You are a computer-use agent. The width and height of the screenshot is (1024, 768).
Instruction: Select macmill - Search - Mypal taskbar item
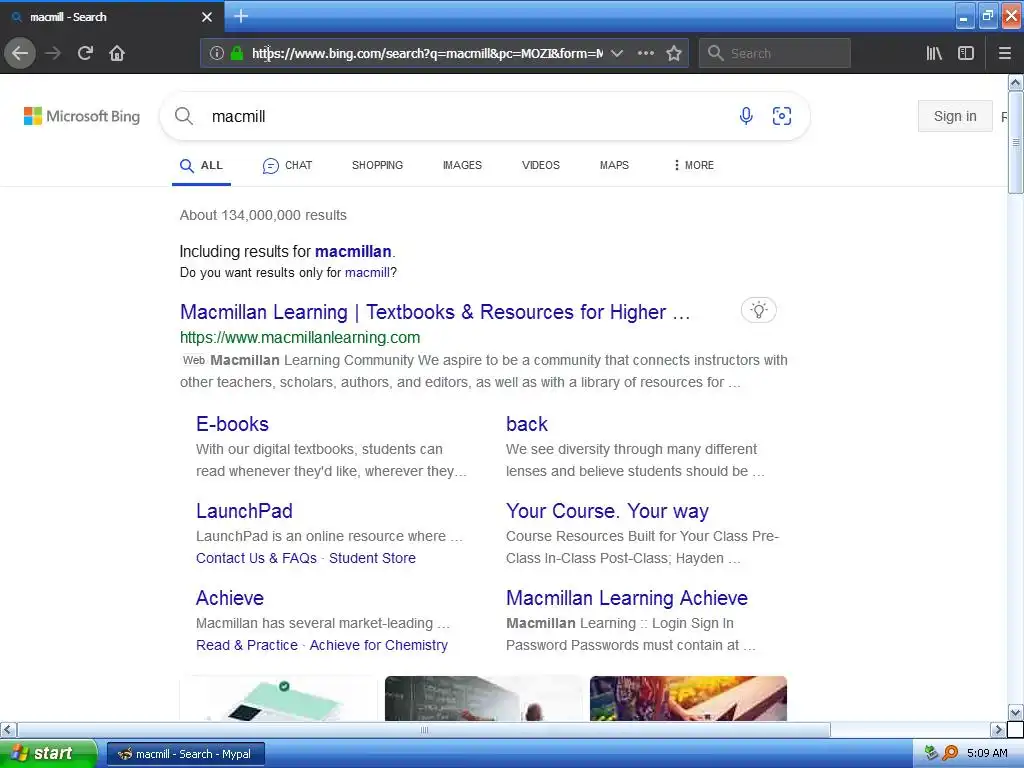[185, 754]
